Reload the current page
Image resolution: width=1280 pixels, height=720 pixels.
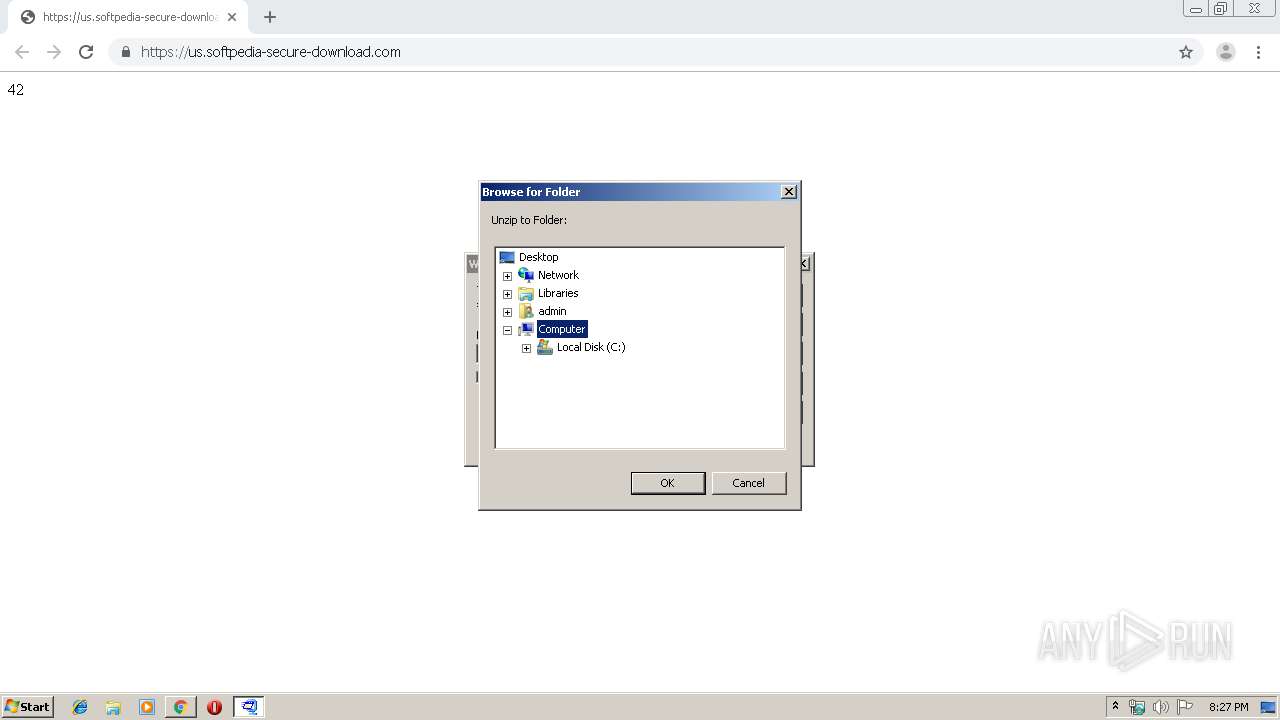point(86,52)
